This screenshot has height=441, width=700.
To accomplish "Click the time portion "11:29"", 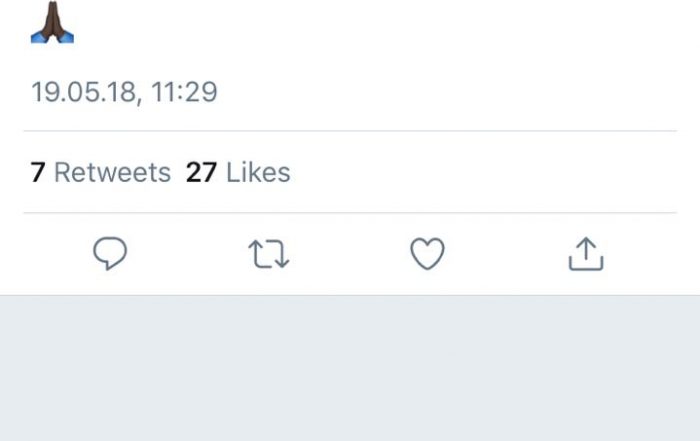I will pos(187,93).
